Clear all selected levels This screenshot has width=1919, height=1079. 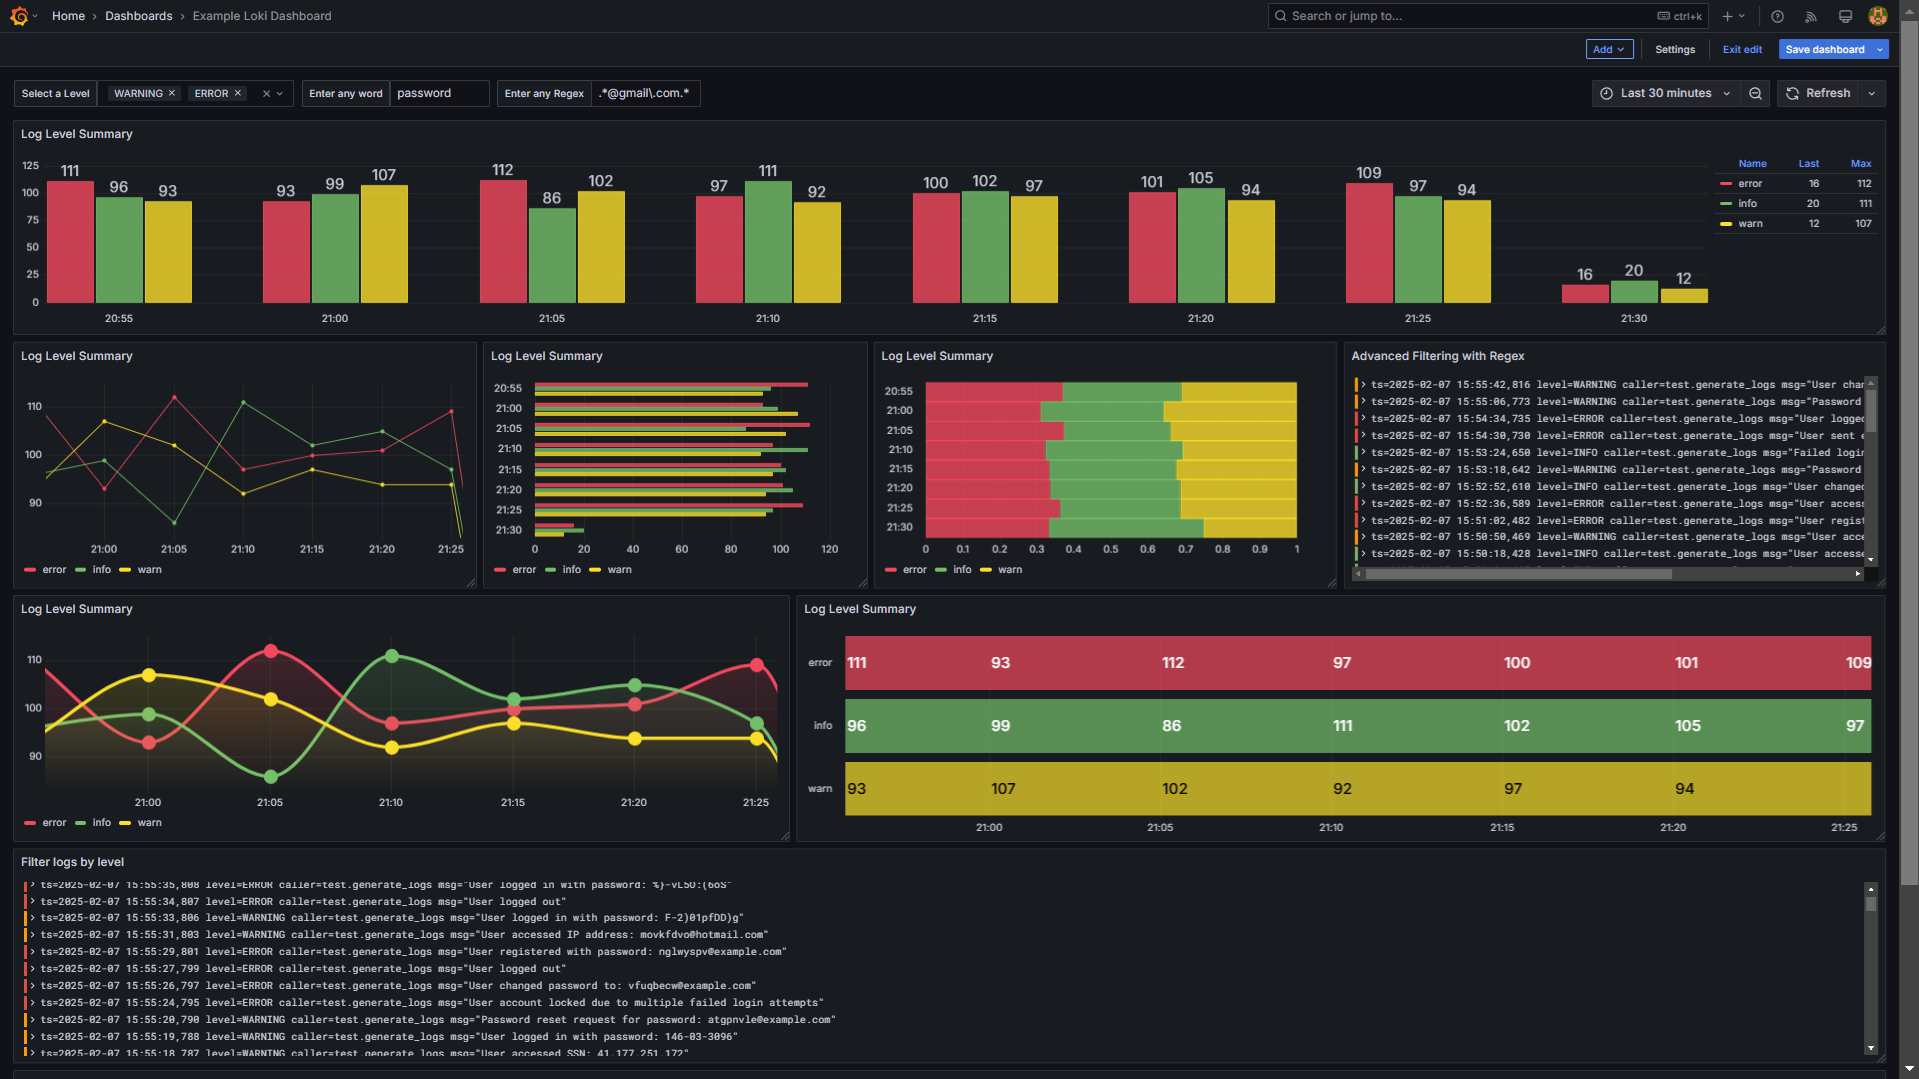pyautogui.click(x=266, y=93)
